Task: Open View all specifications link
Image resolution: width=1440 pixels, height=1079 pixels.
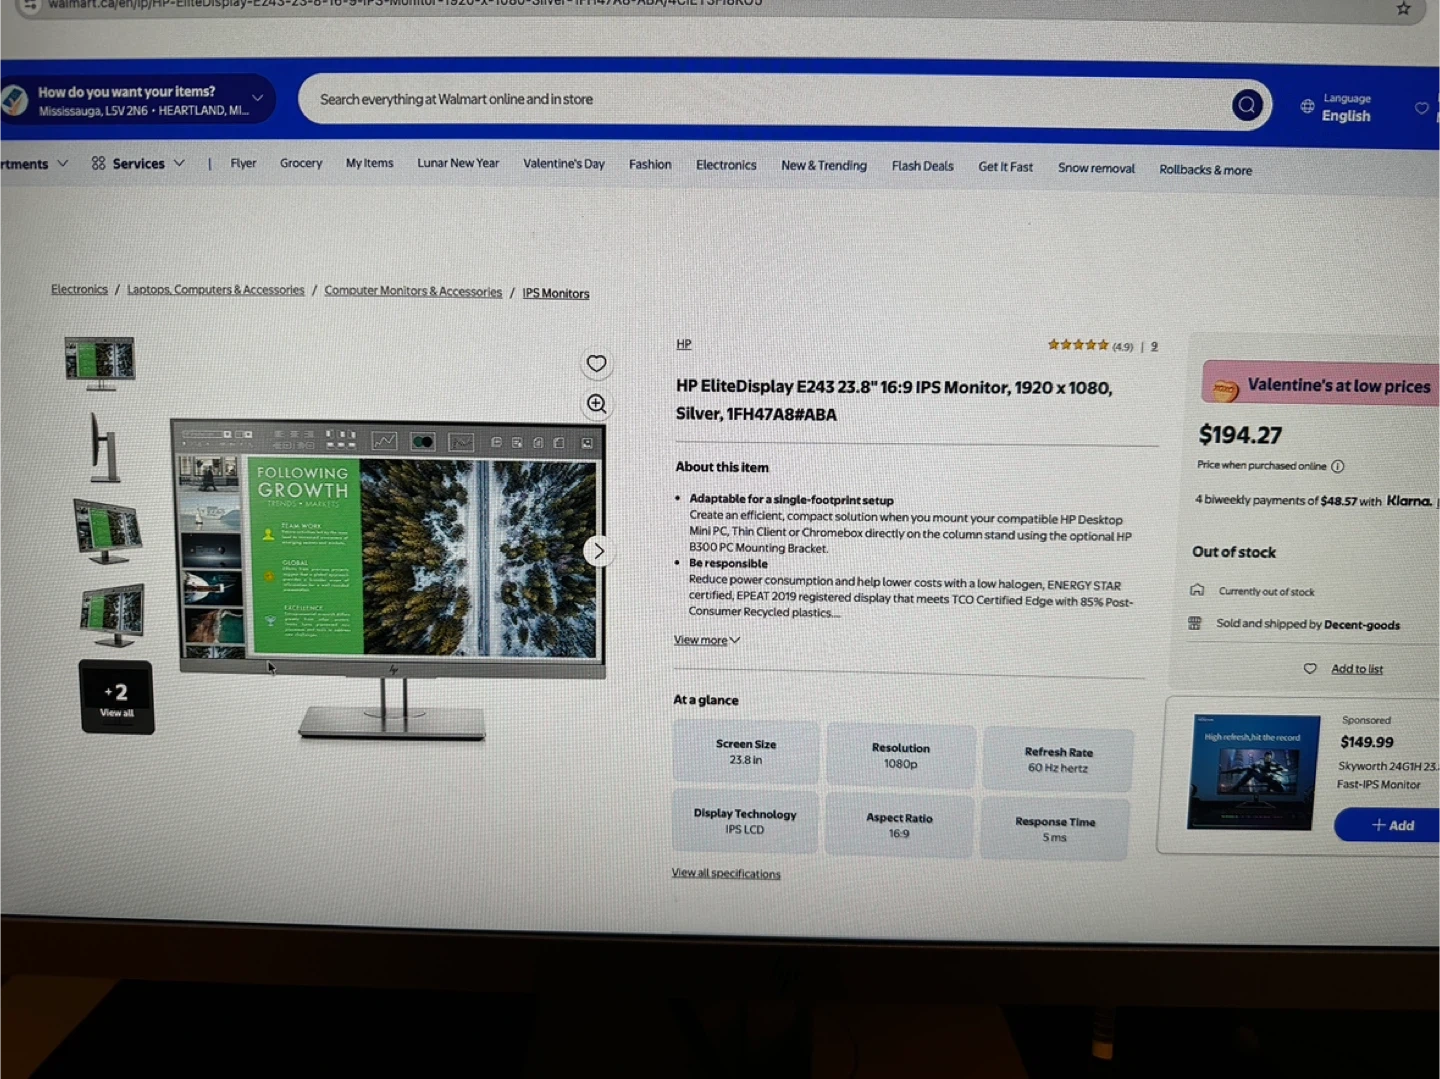Action: coord(726,873)
